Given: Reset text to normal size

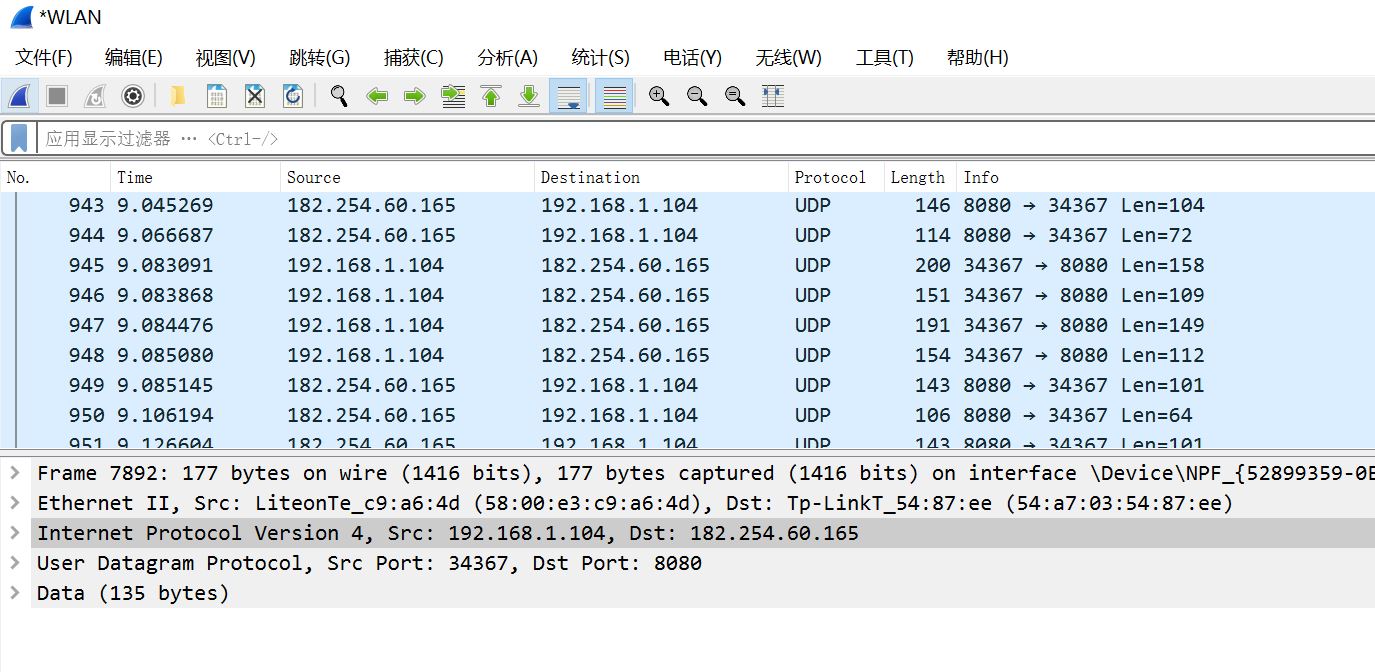Looking at the screenshot, I should [735, 96].
